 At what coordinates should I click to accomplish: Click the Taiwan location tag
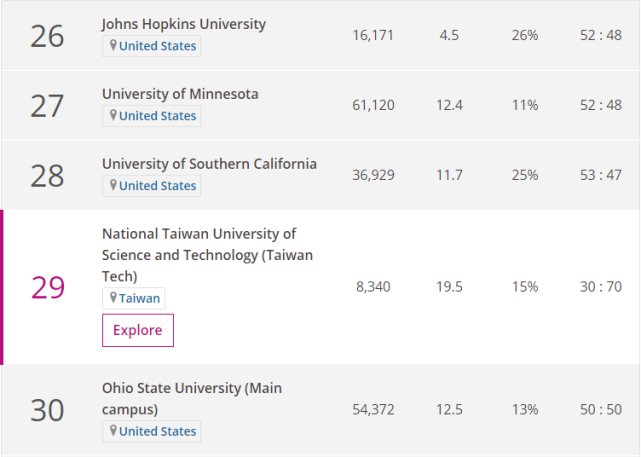(139, 298)
